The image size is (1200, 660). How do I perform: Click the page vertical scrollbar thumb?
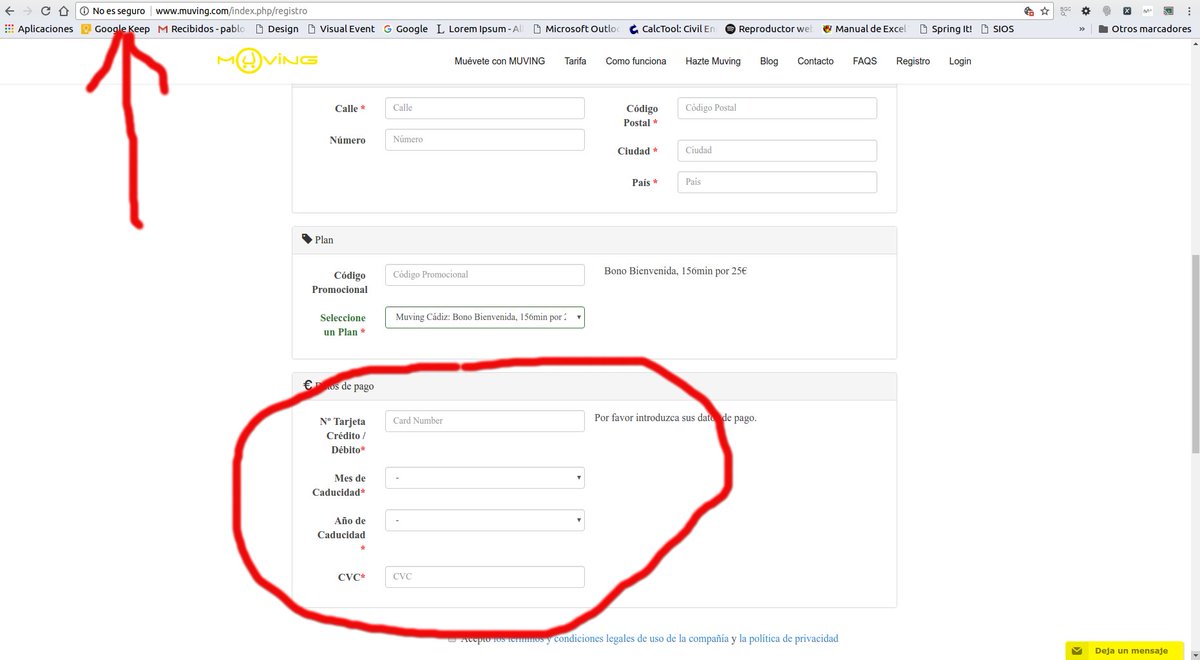coord(1194,353)
